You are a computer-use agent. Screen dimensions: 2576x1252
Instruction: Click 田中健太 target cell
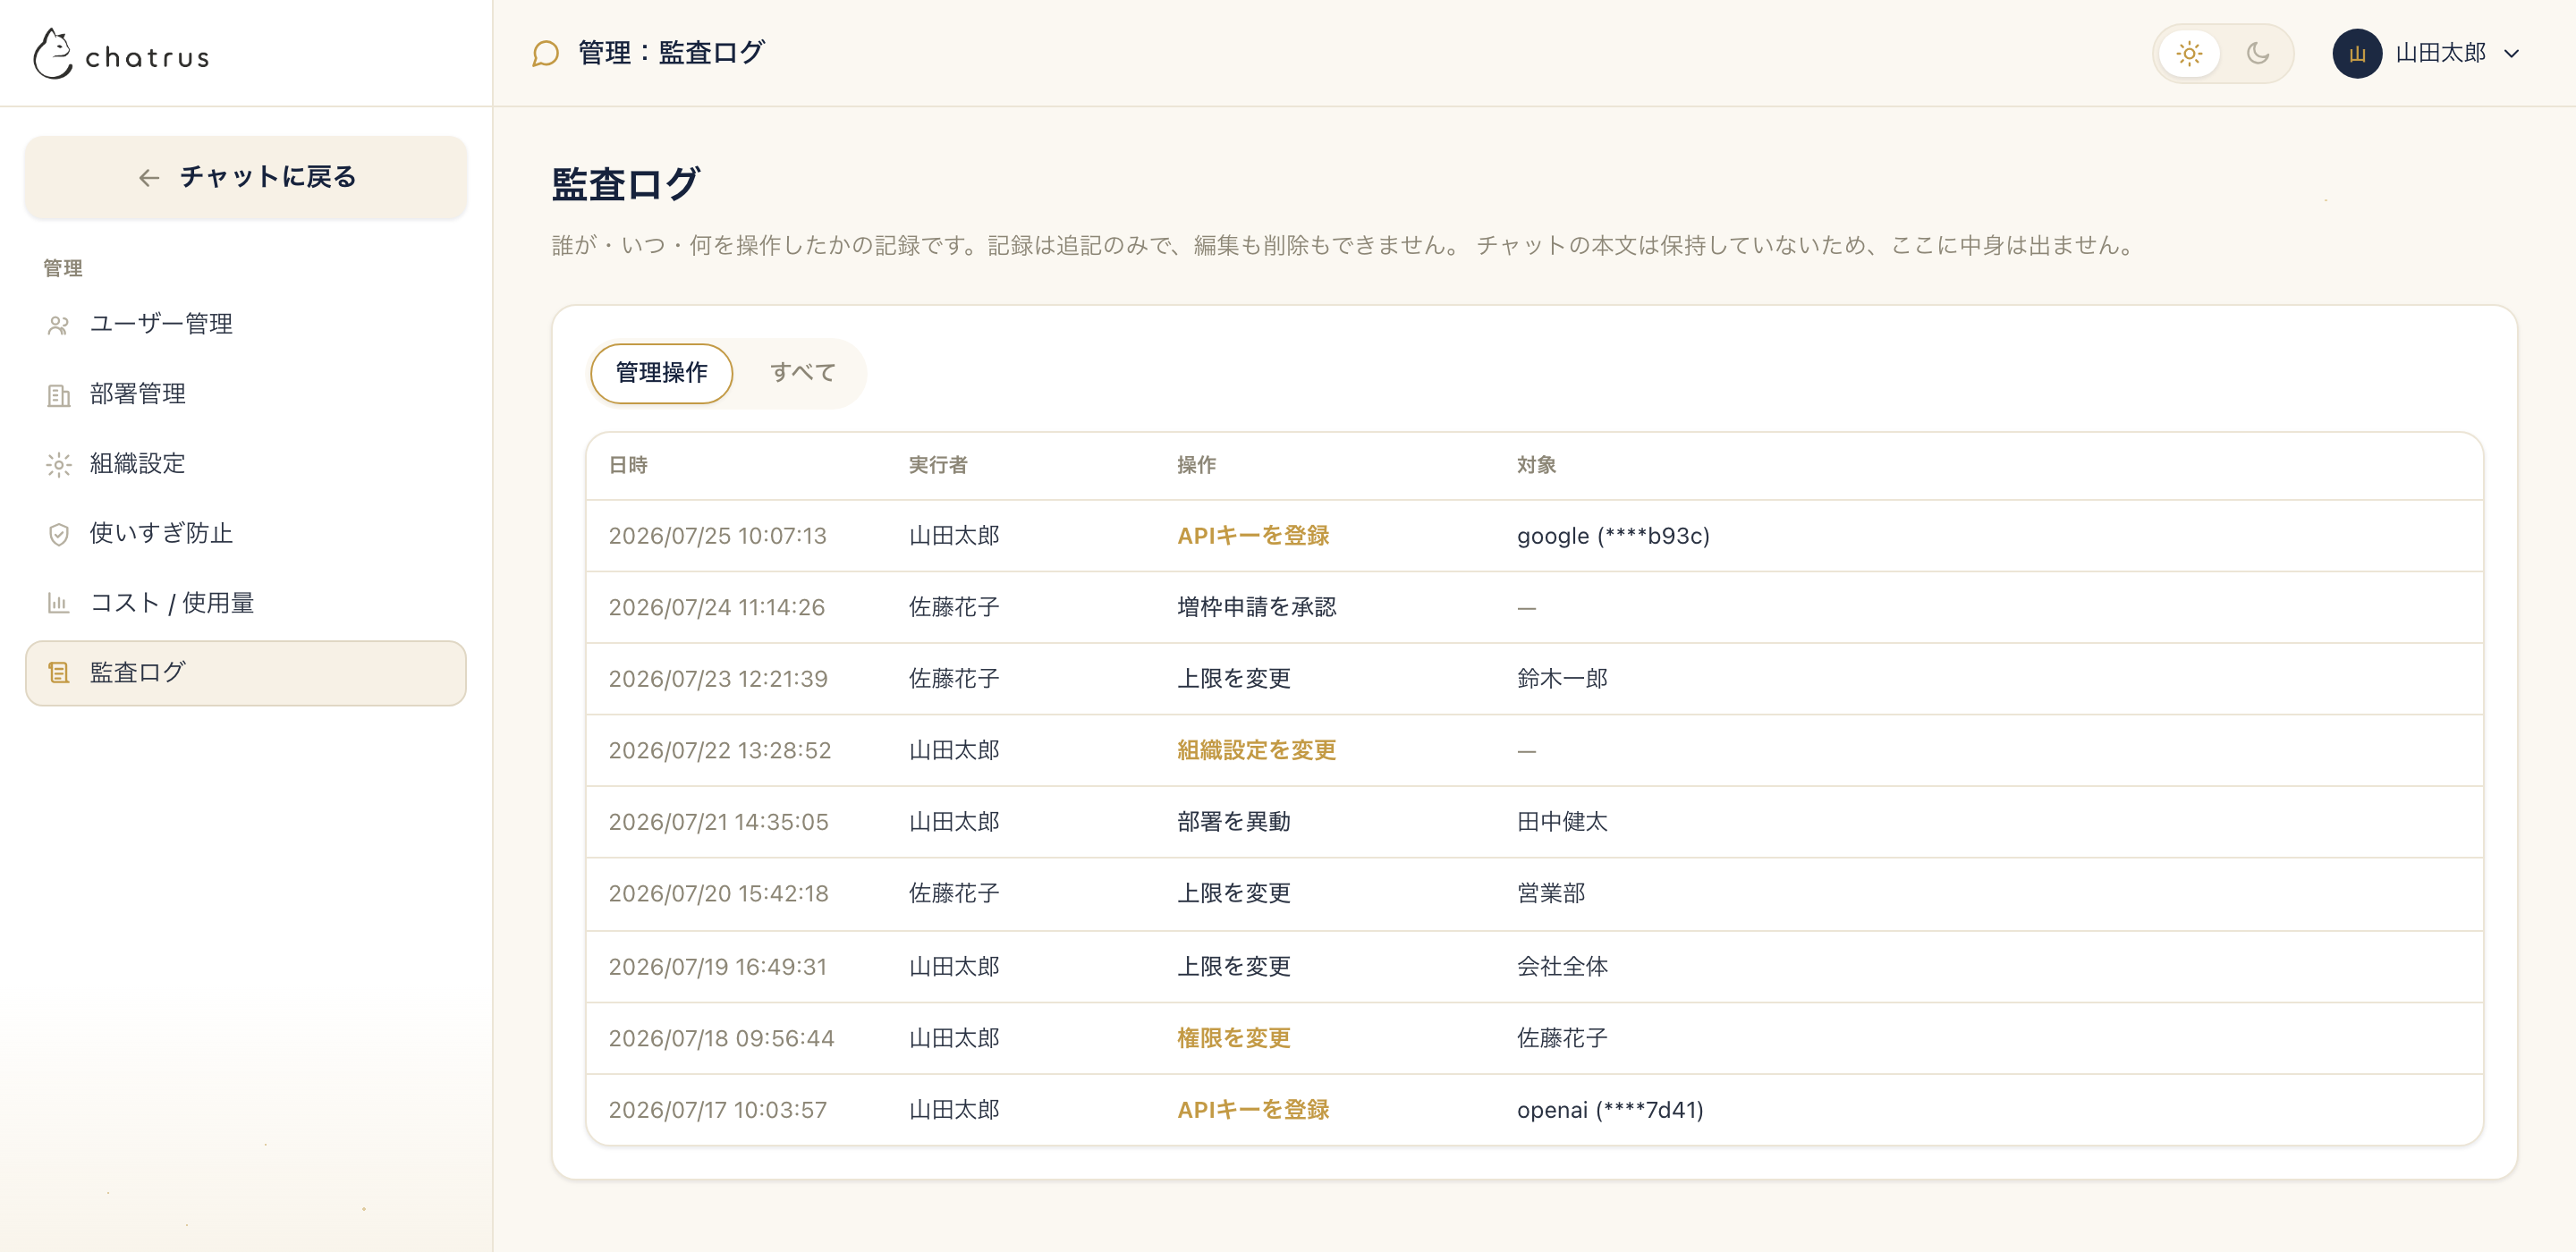[1562, 822]
